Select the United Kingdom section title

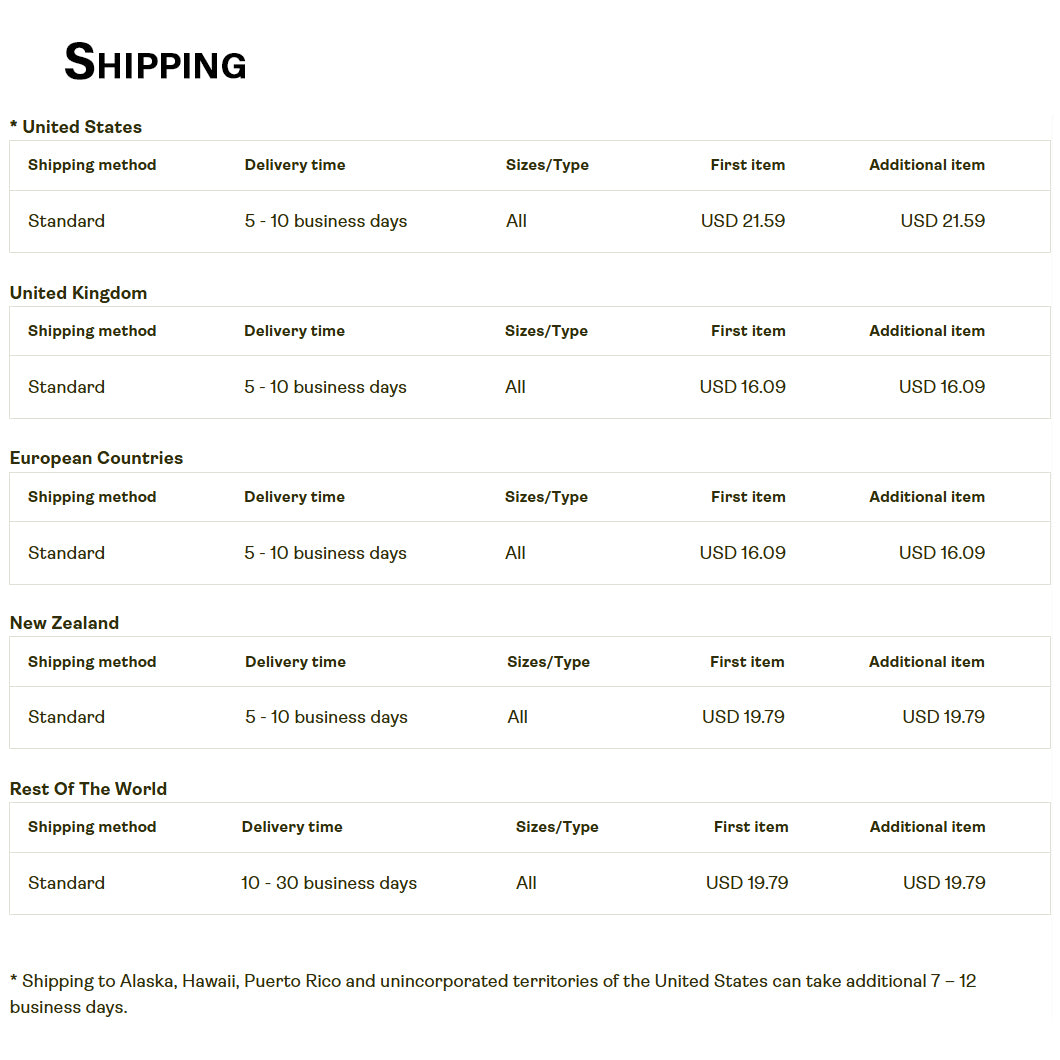tap(78, 293)
